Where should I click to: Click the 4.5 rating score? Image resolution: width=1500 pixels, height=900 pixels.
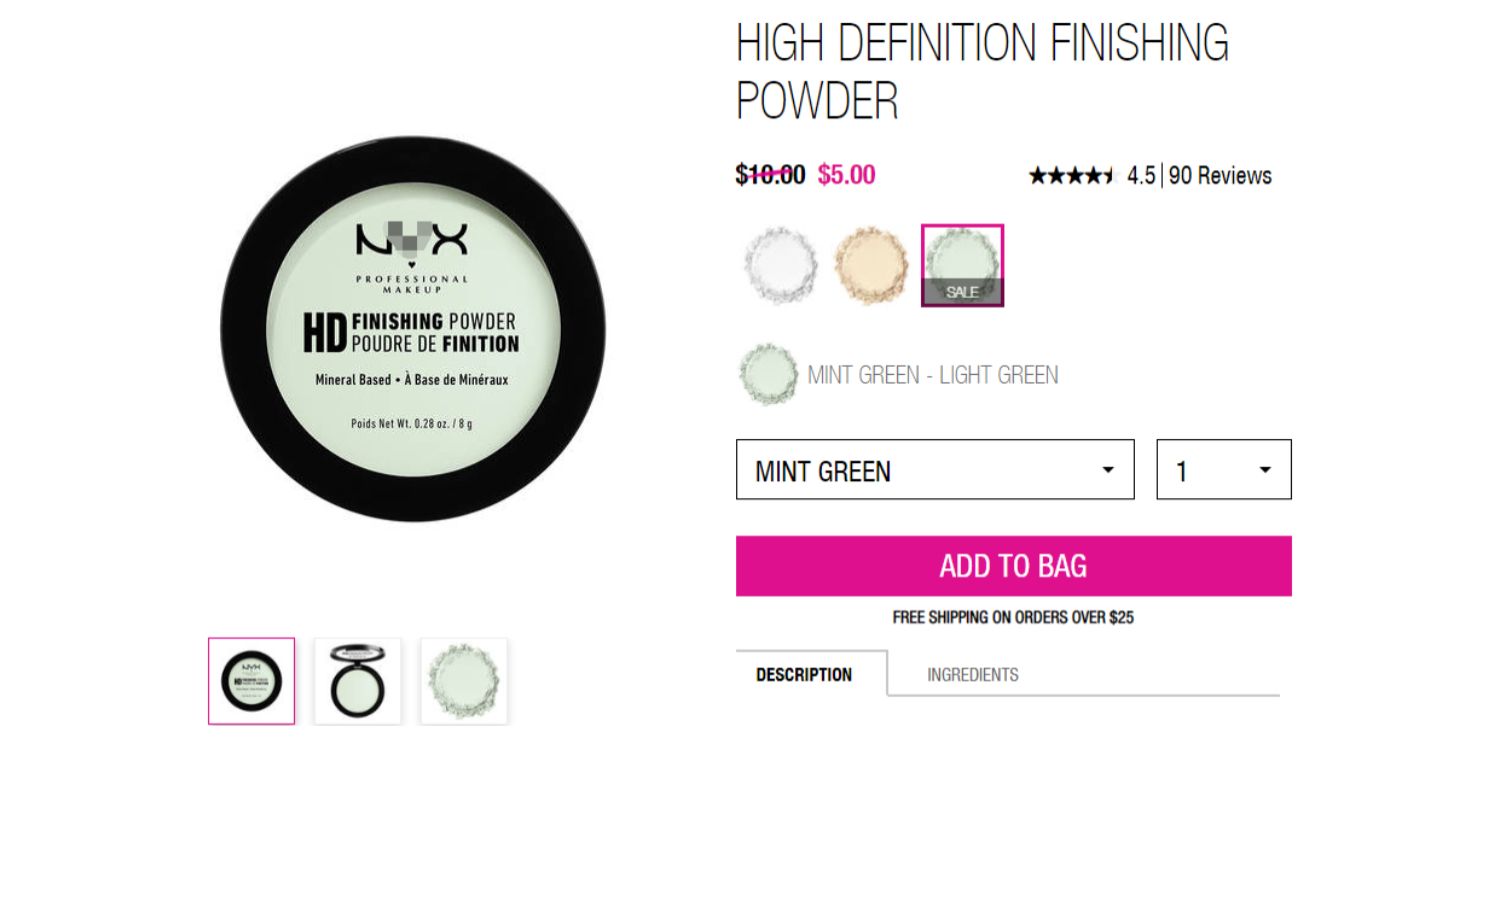(1141, 176)
